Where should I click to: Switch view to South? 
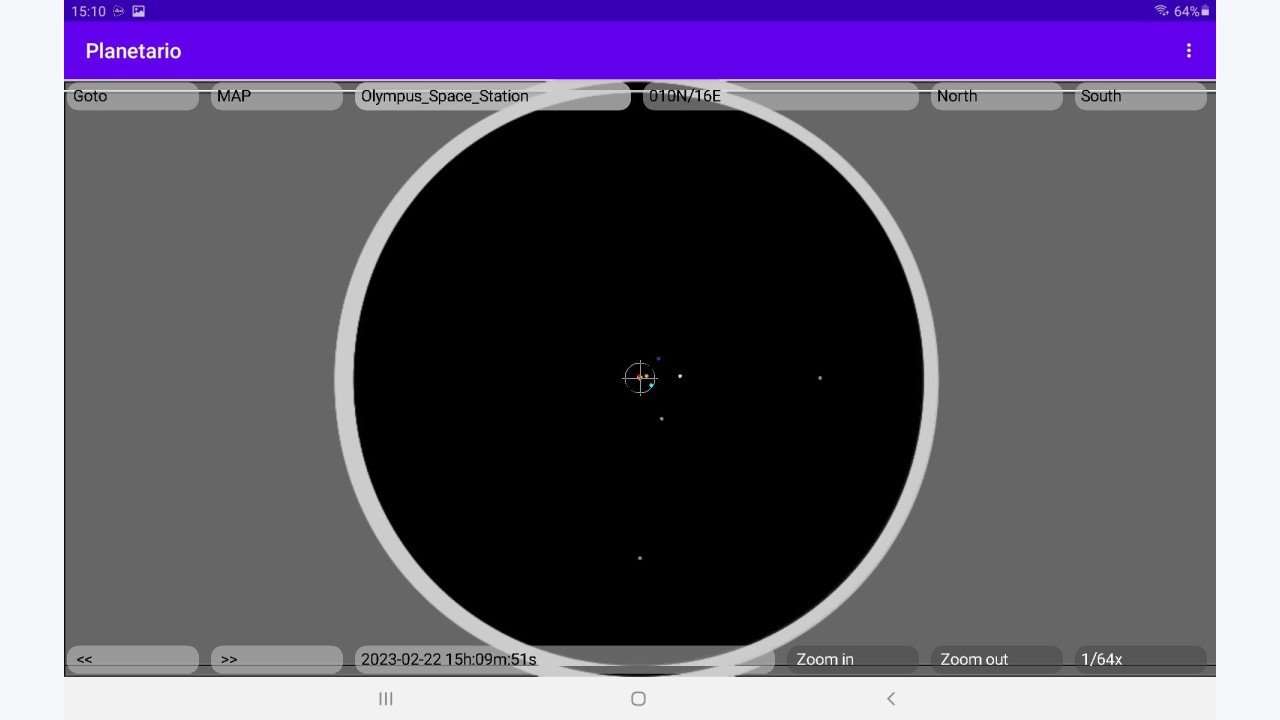click(x=1141, y=96)
